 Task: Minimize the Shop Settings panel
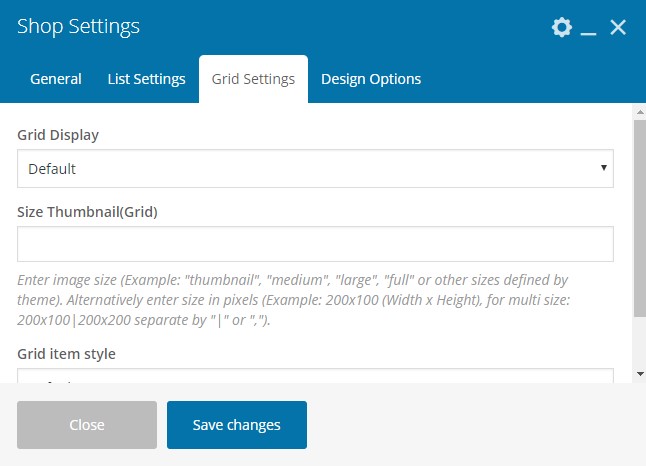click(x=589, y=30)
